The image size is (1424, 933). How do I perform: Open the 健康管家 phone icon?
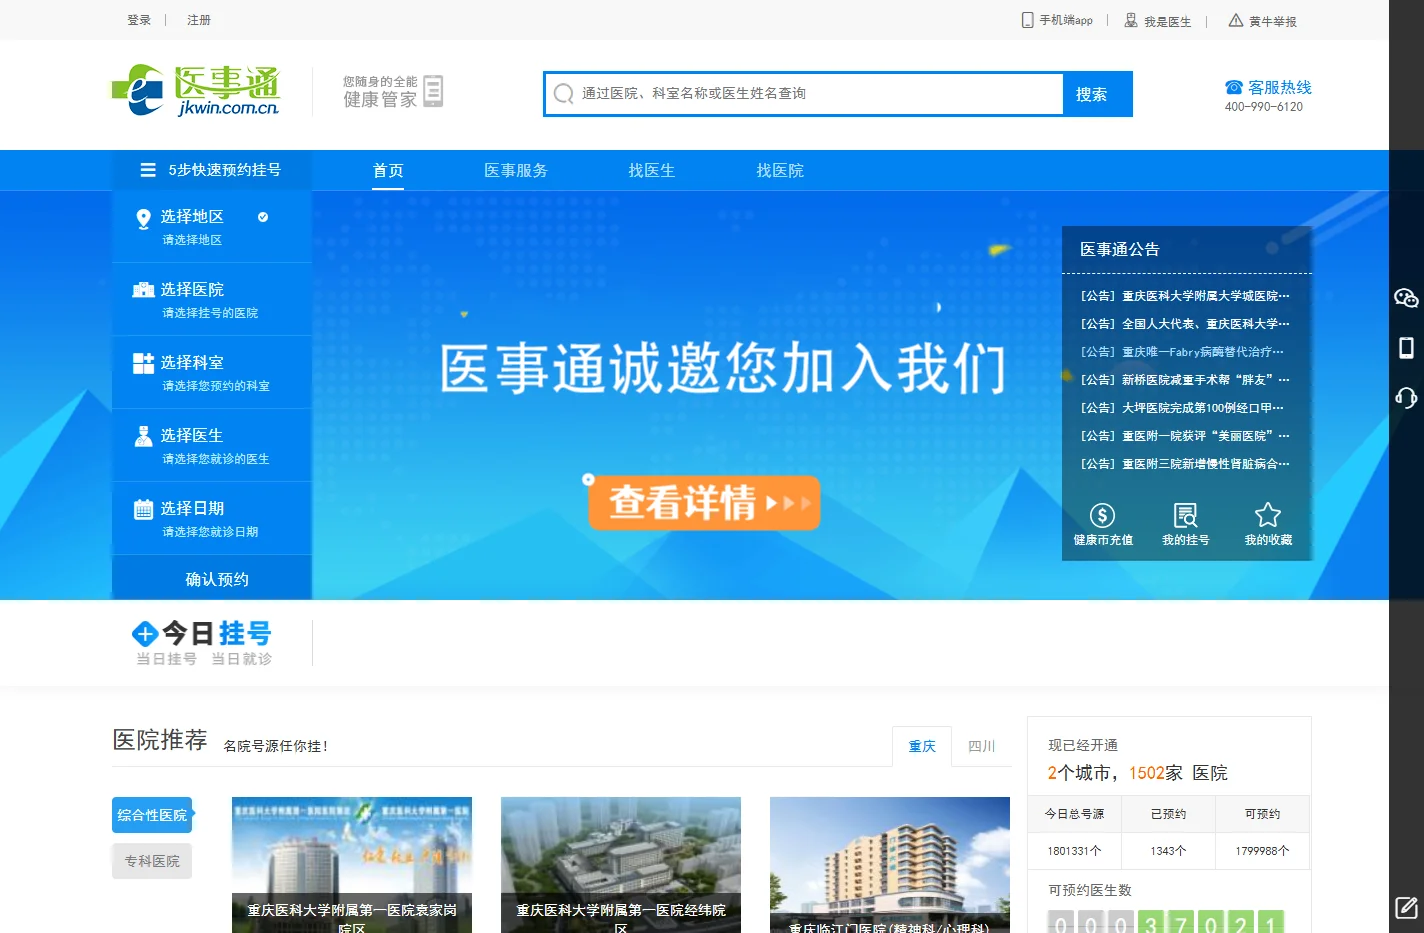(433, 91)
